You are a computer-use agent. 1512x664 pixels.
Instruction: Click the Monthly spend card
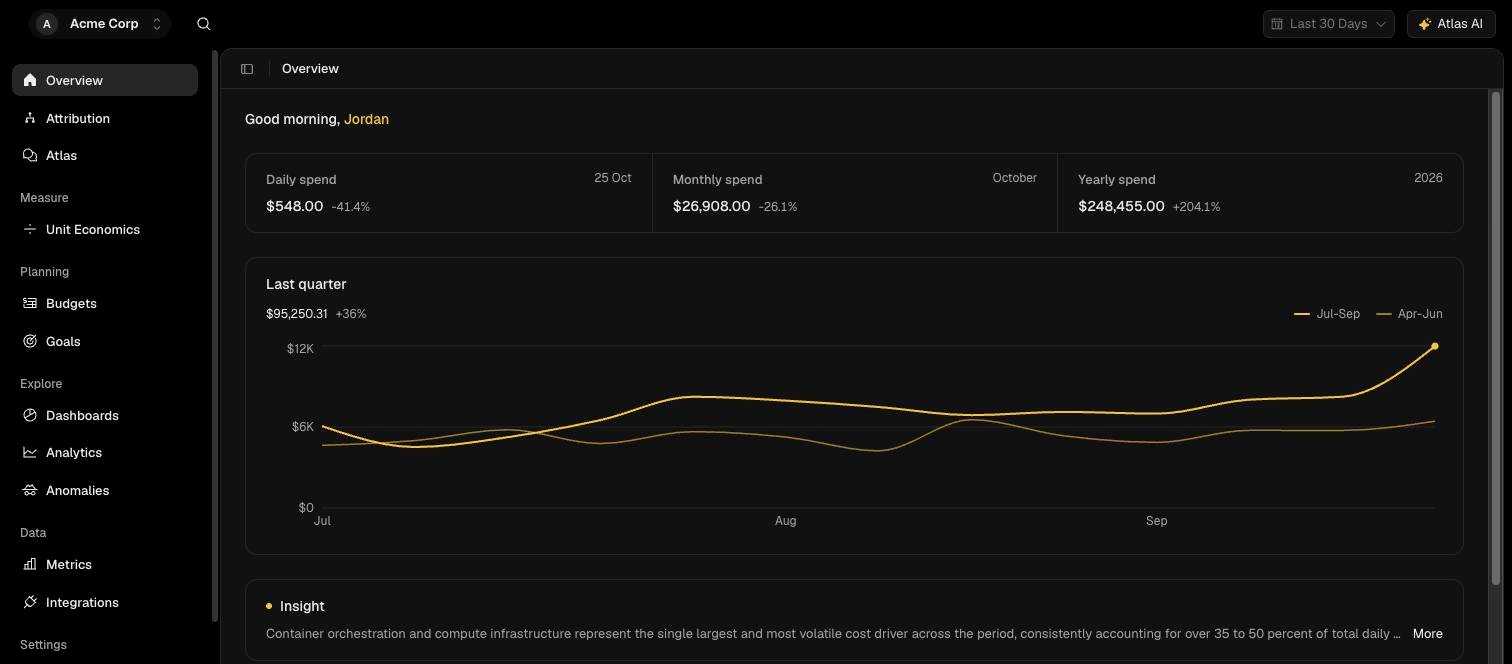click(855, 193)
